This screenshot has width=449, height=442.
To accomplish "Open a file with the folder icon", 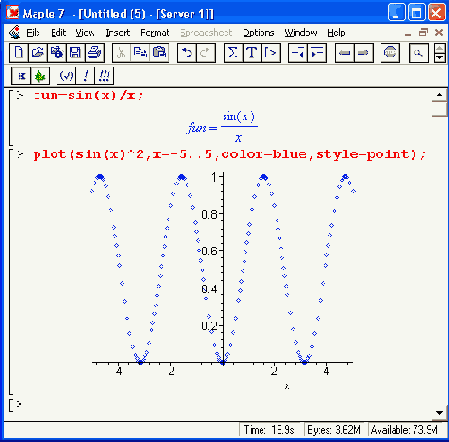I will 38,53.
